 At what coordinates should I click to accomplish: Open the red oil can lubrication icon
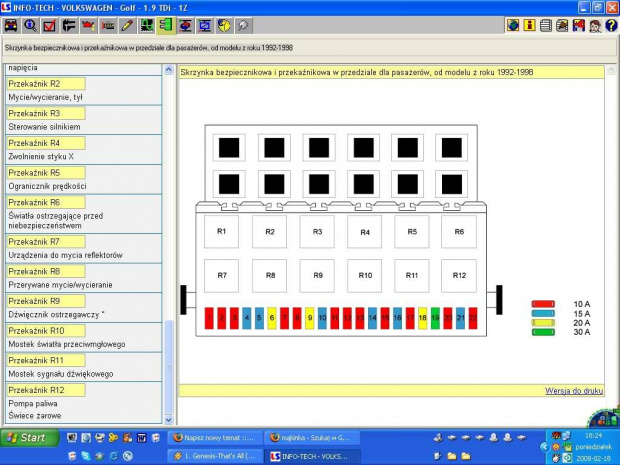[88, 26]
